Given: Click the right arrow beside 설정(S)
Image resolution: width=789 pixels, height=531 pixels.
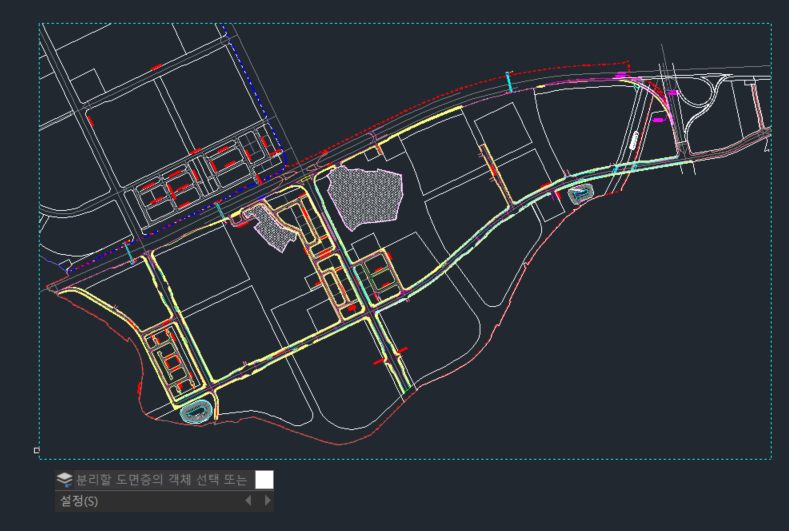Looking at the screenshot, I should pos(268,500).
